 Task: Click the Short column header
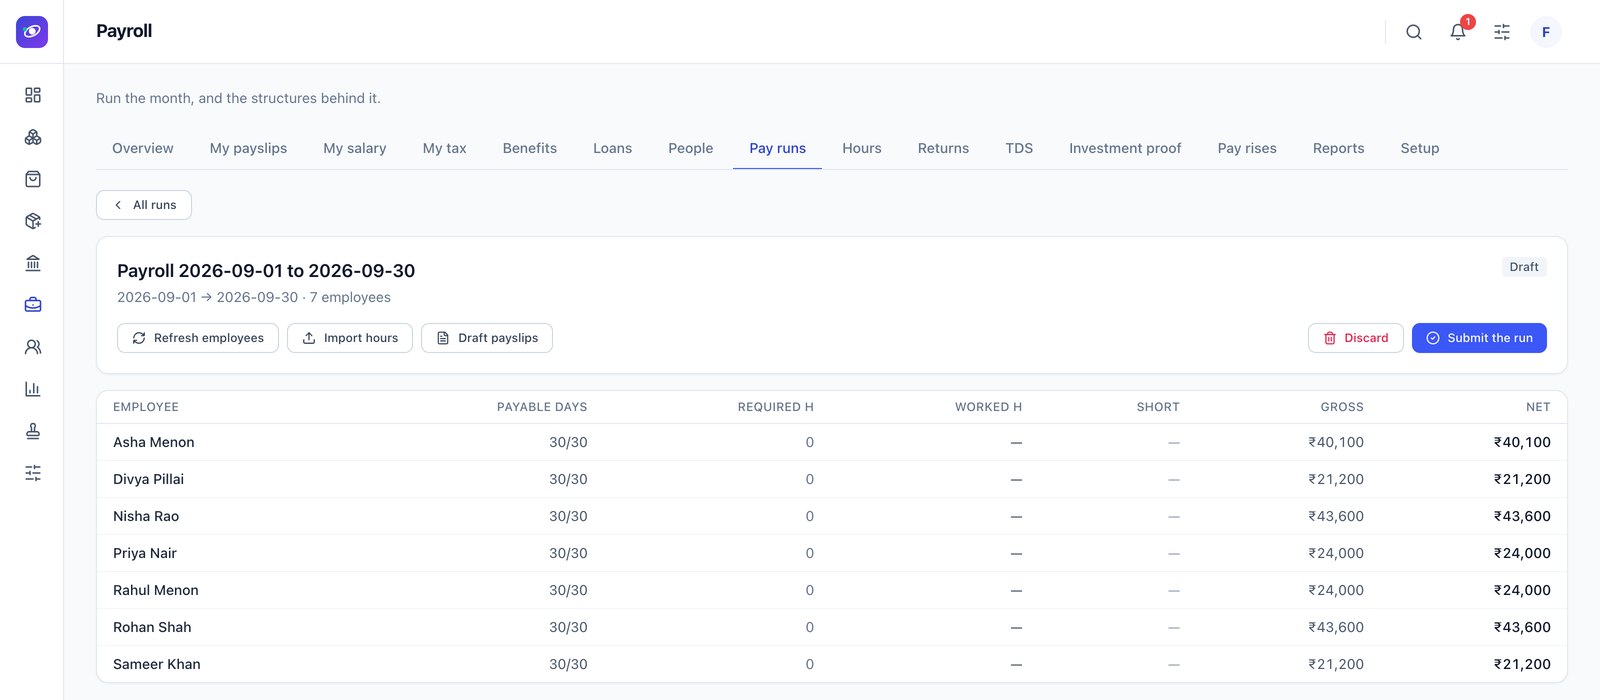coord(1158,407)
